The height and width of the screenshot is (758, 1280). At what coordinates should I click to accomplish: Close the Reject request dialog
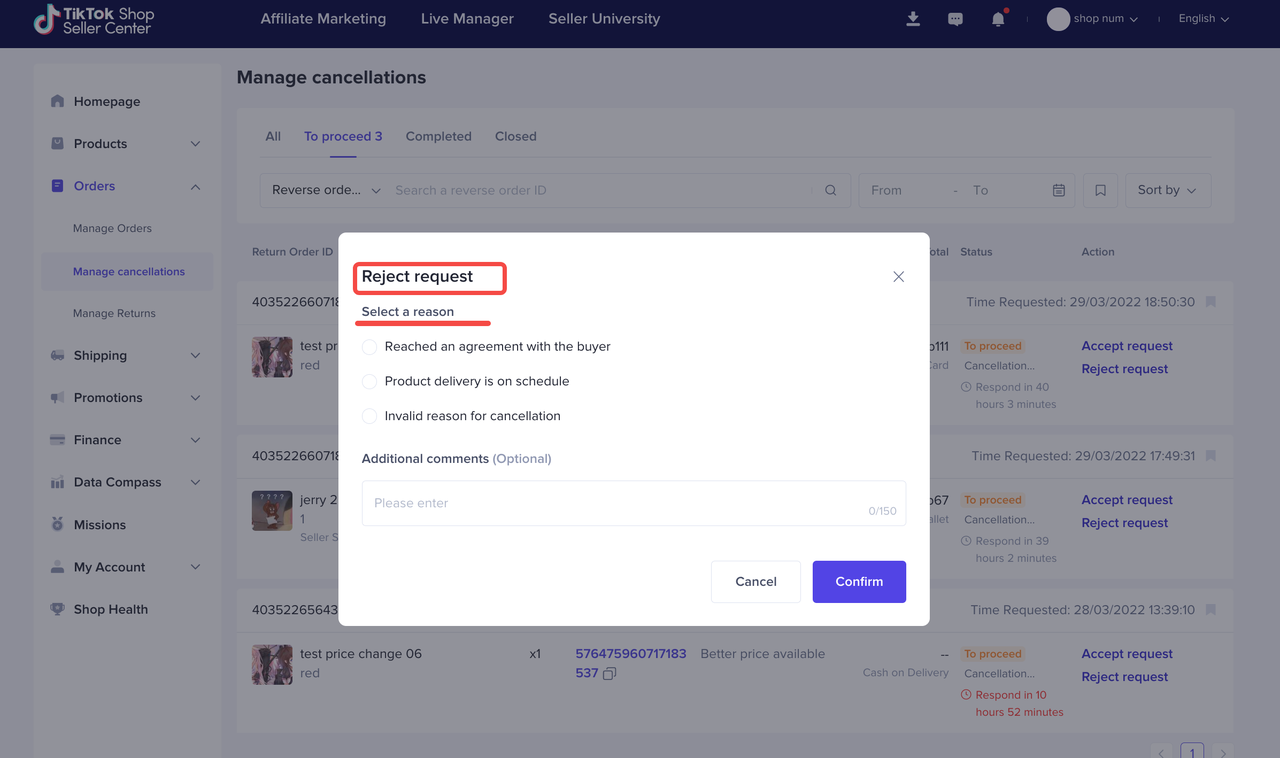coord(898,277)
